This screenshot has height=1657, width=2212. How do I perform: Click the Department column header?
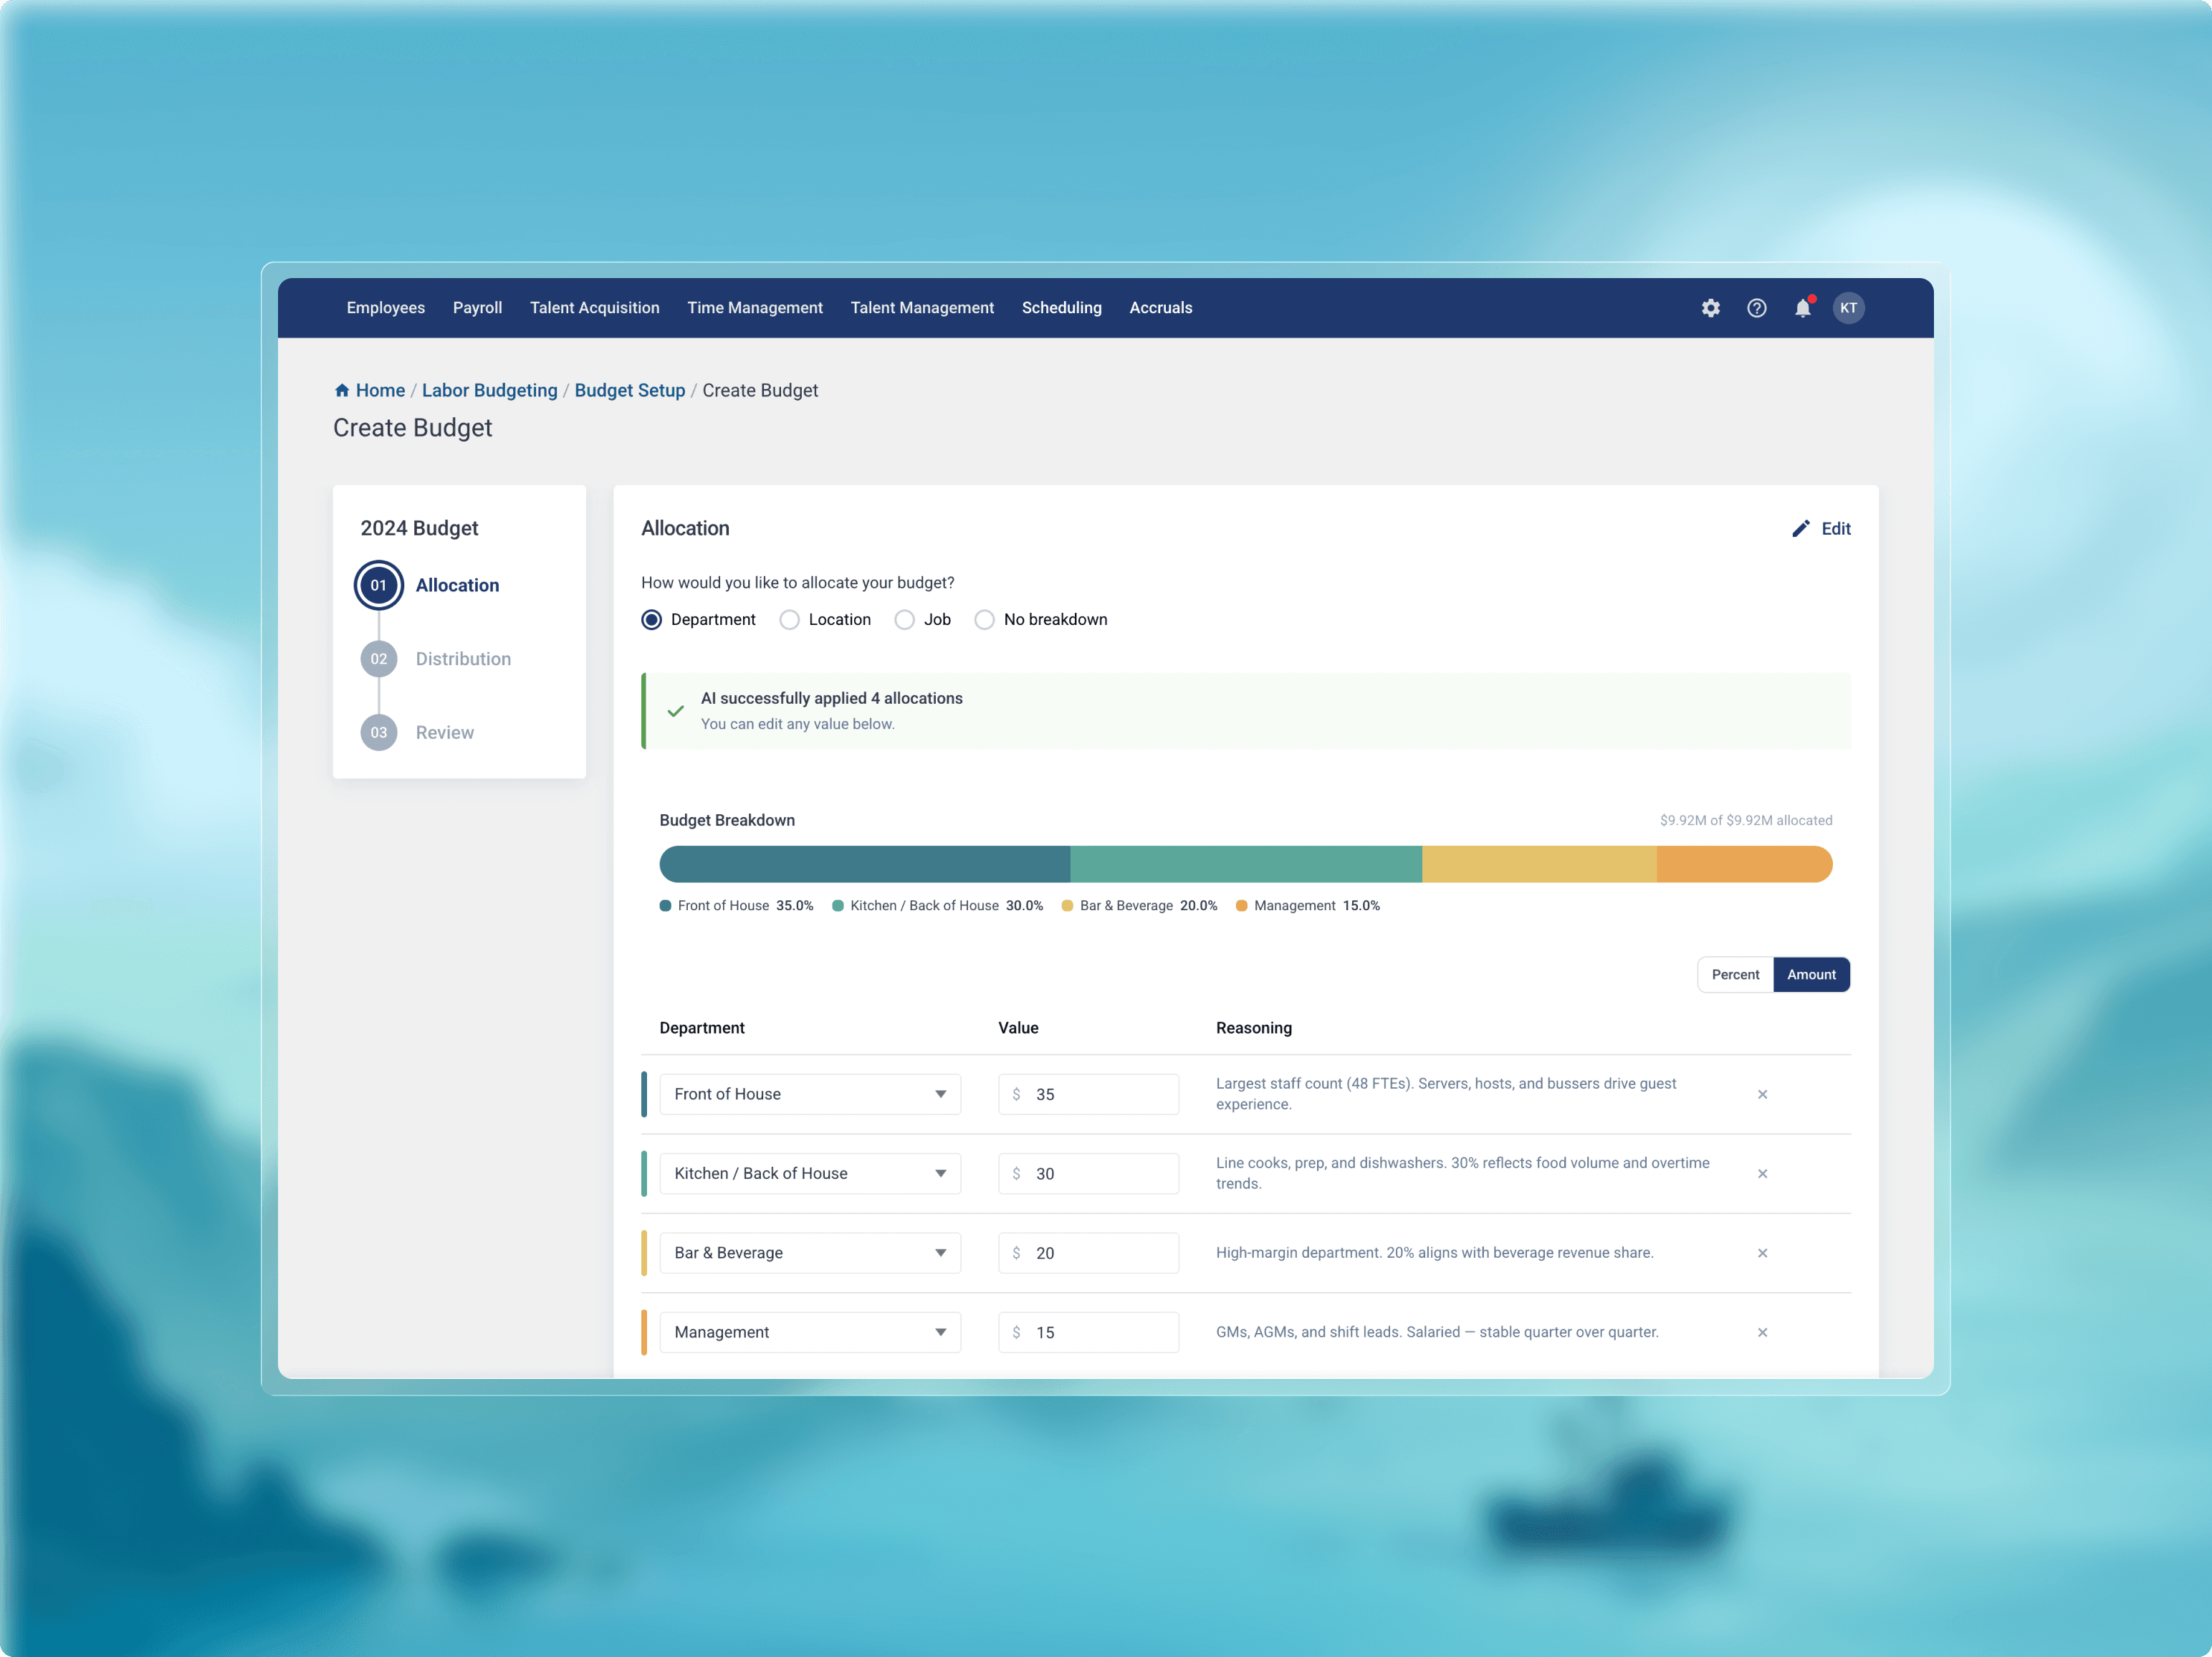click(x=702, y=1028)
